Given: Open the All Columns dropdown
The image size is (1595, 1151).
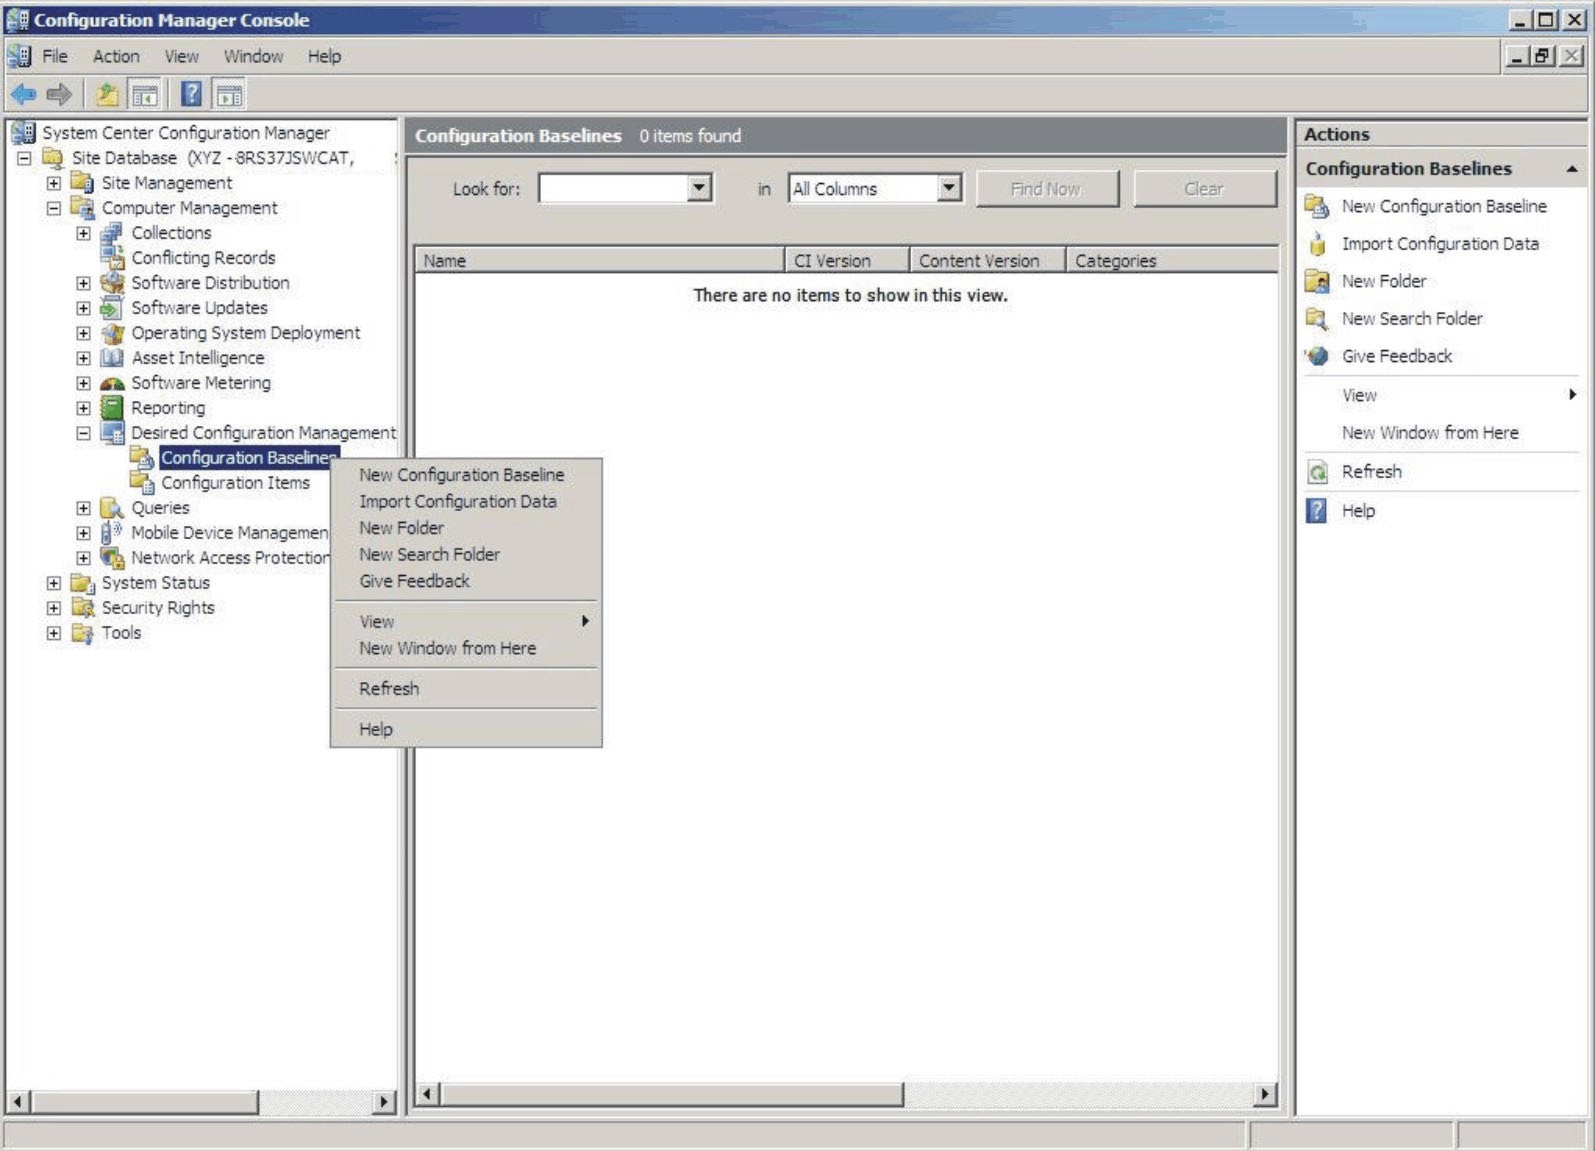Looking at the screenshot, I should point(949,188).
